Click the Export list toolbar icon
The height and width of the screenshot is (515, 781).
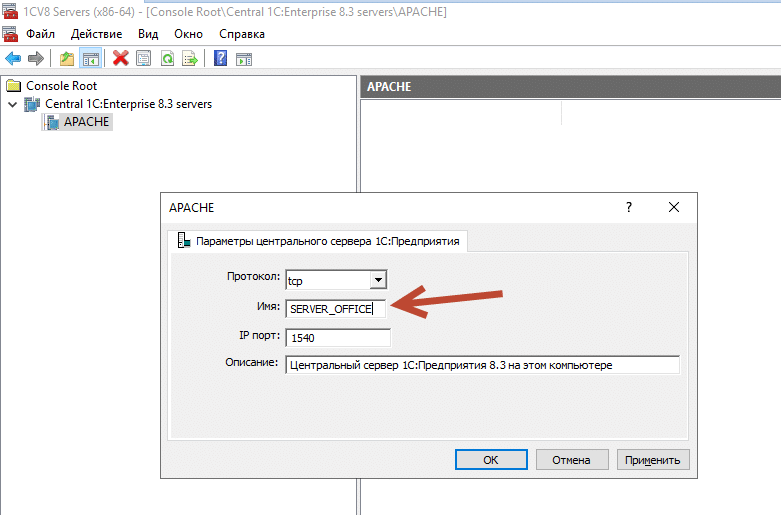click(x=189, y=59)
